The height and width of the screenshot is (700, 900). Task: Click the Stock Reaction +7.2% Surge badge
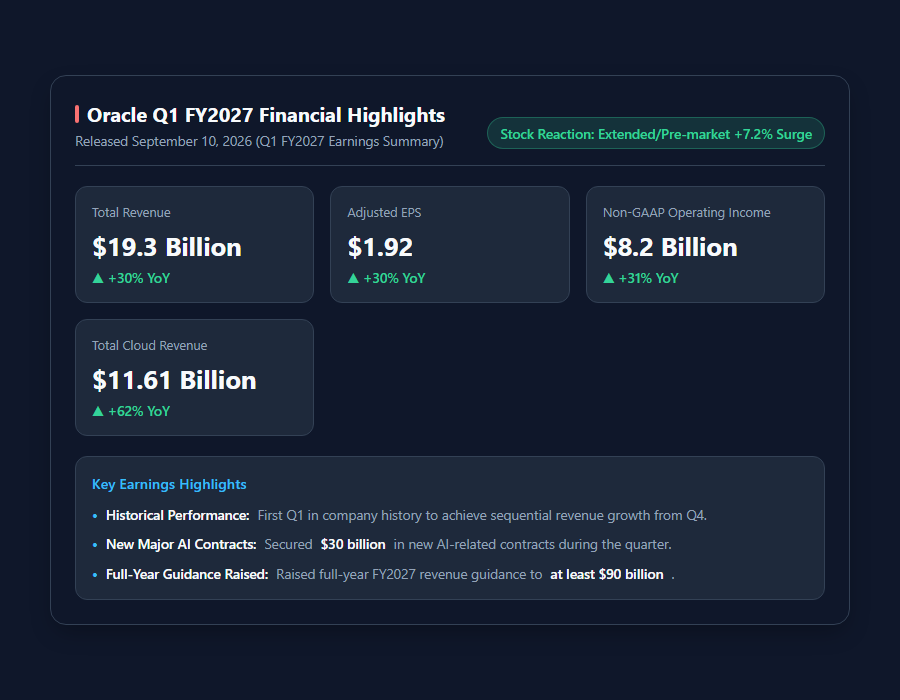tap(655, 134)
